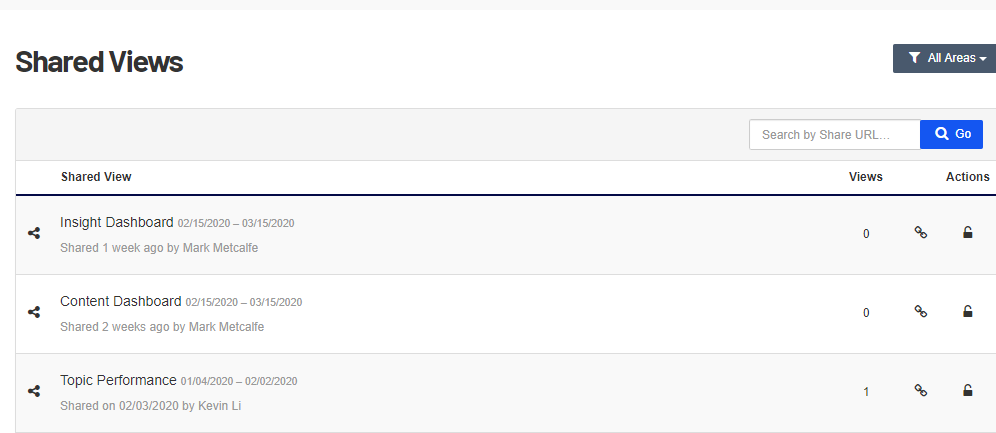The height and width of the screenshot is (433, 996).
Task: Copy link icon for Content Dashboard
Action: [920, 311]
